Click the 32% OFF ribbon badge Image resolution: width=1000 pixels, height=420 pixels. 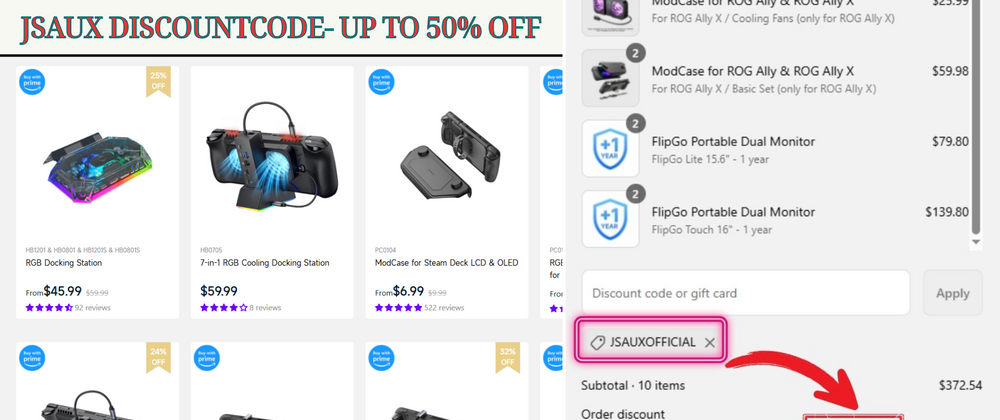click(508, 357)
